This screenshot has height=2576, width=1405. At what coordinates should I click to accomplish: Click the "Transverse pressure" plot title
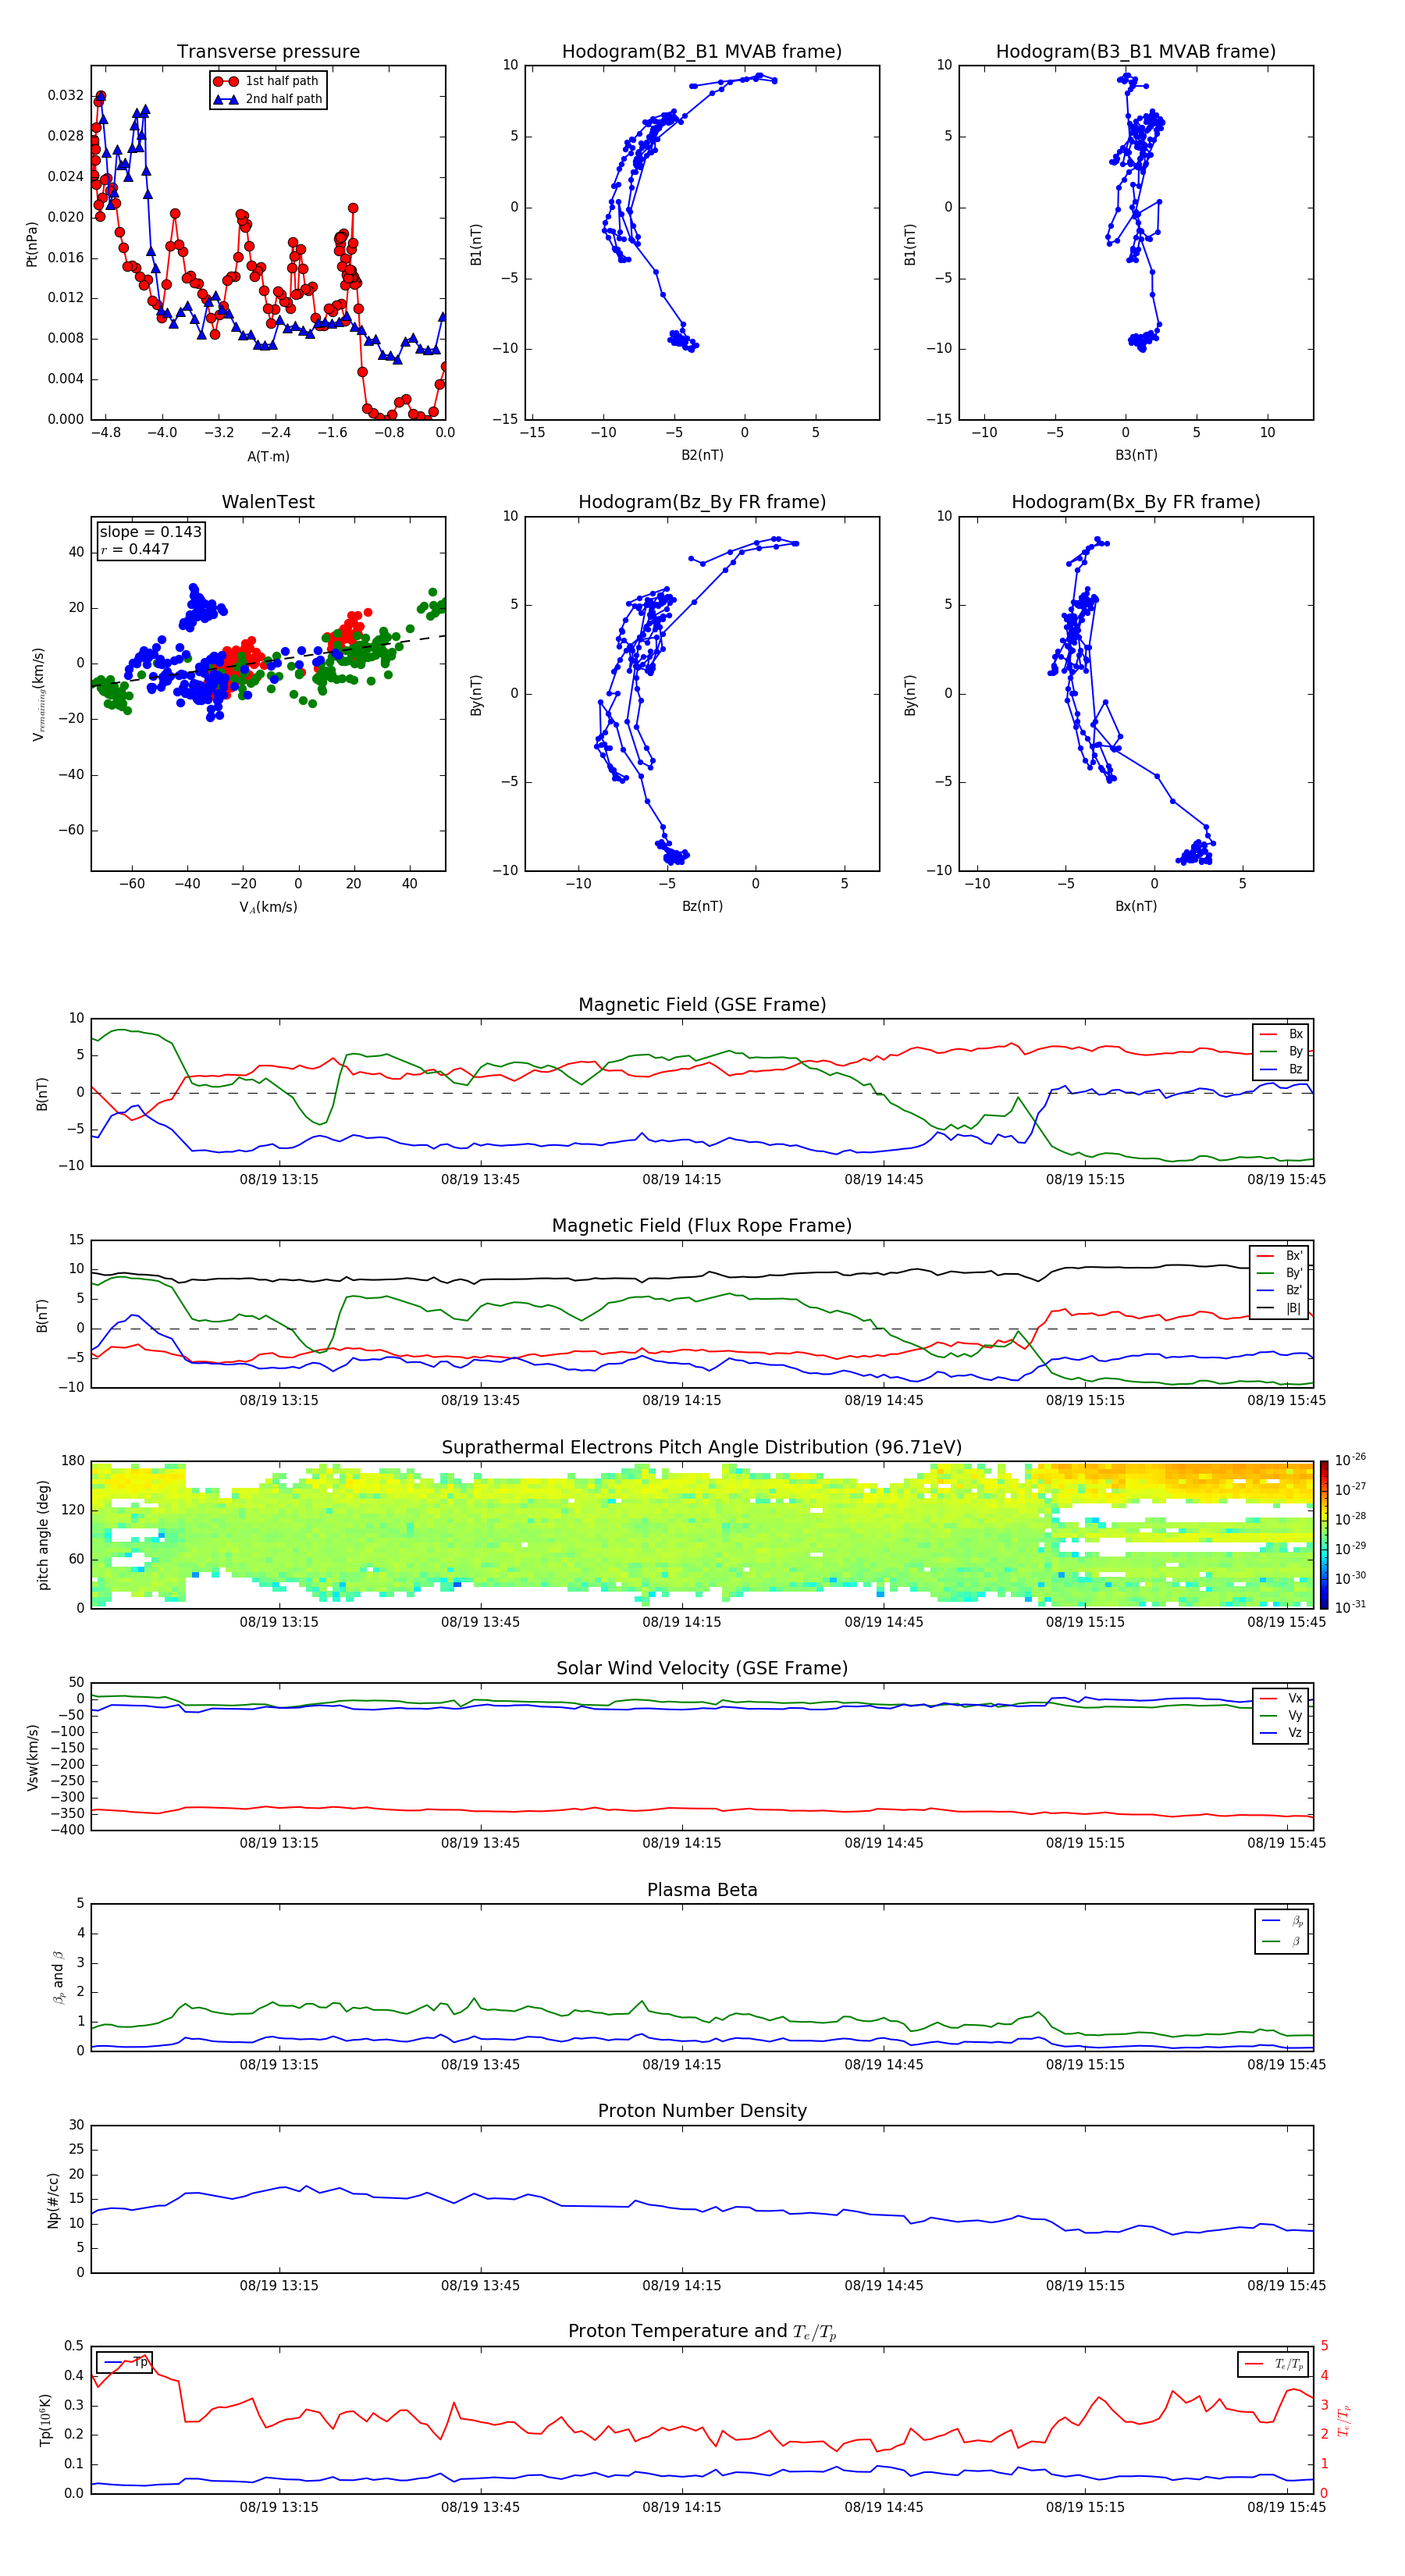tap(268, 52)
